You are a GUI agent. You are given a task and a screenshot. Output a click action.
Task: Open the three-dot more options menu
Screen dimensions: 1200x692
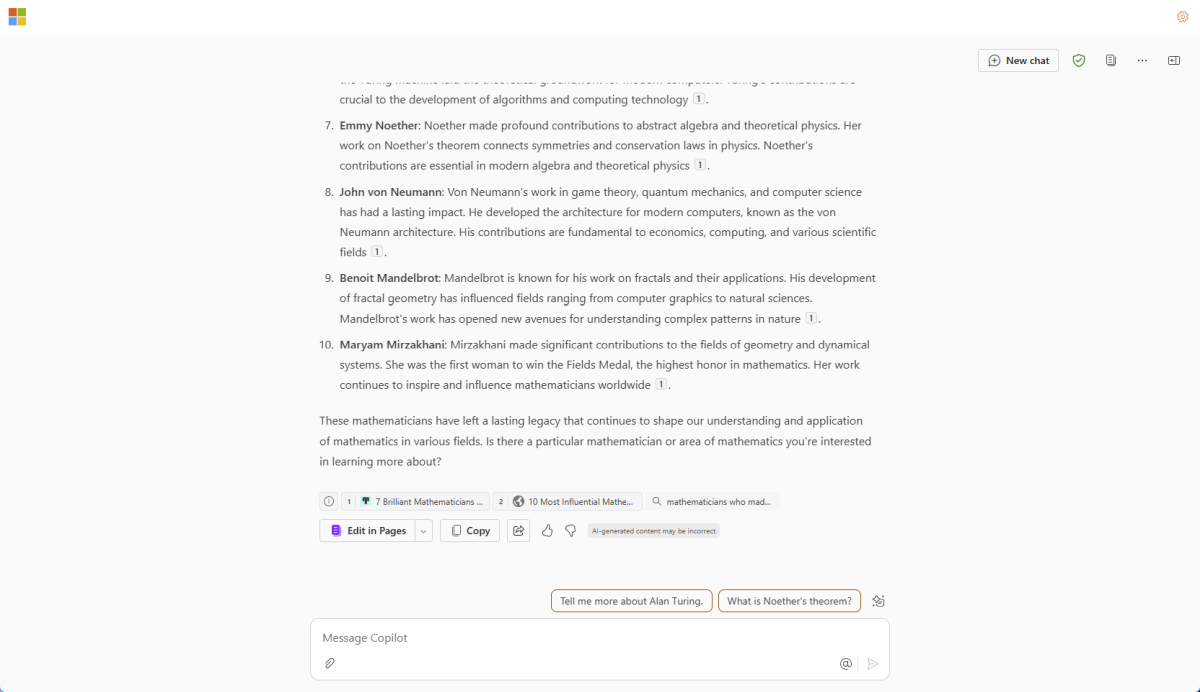(1142, 61)
